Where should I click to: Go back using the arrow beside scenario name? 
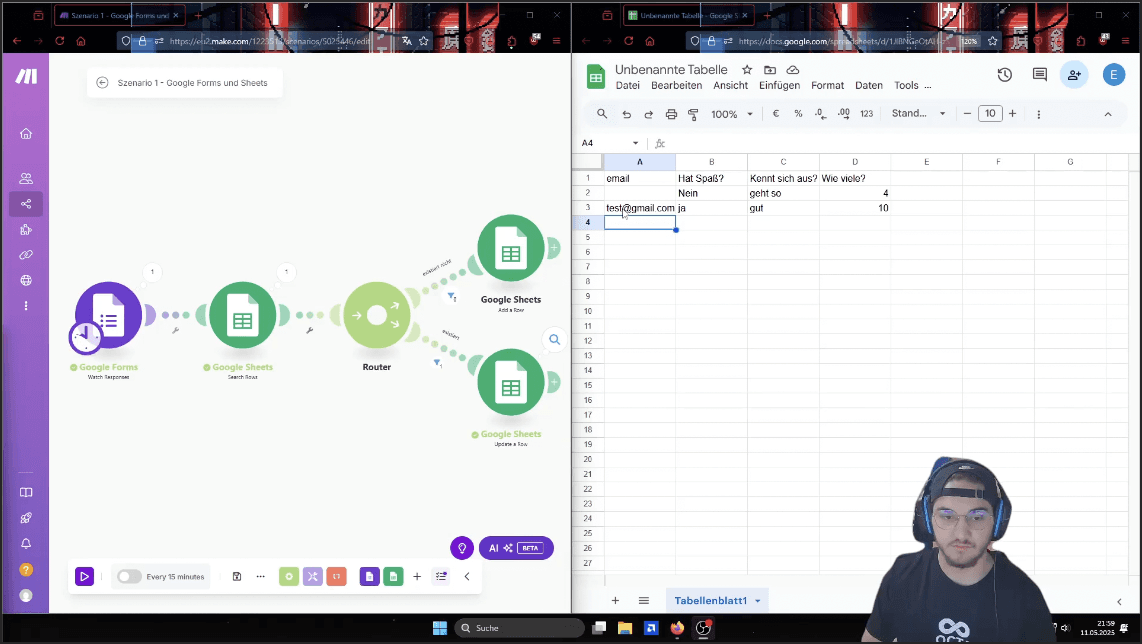pos(103,83)
